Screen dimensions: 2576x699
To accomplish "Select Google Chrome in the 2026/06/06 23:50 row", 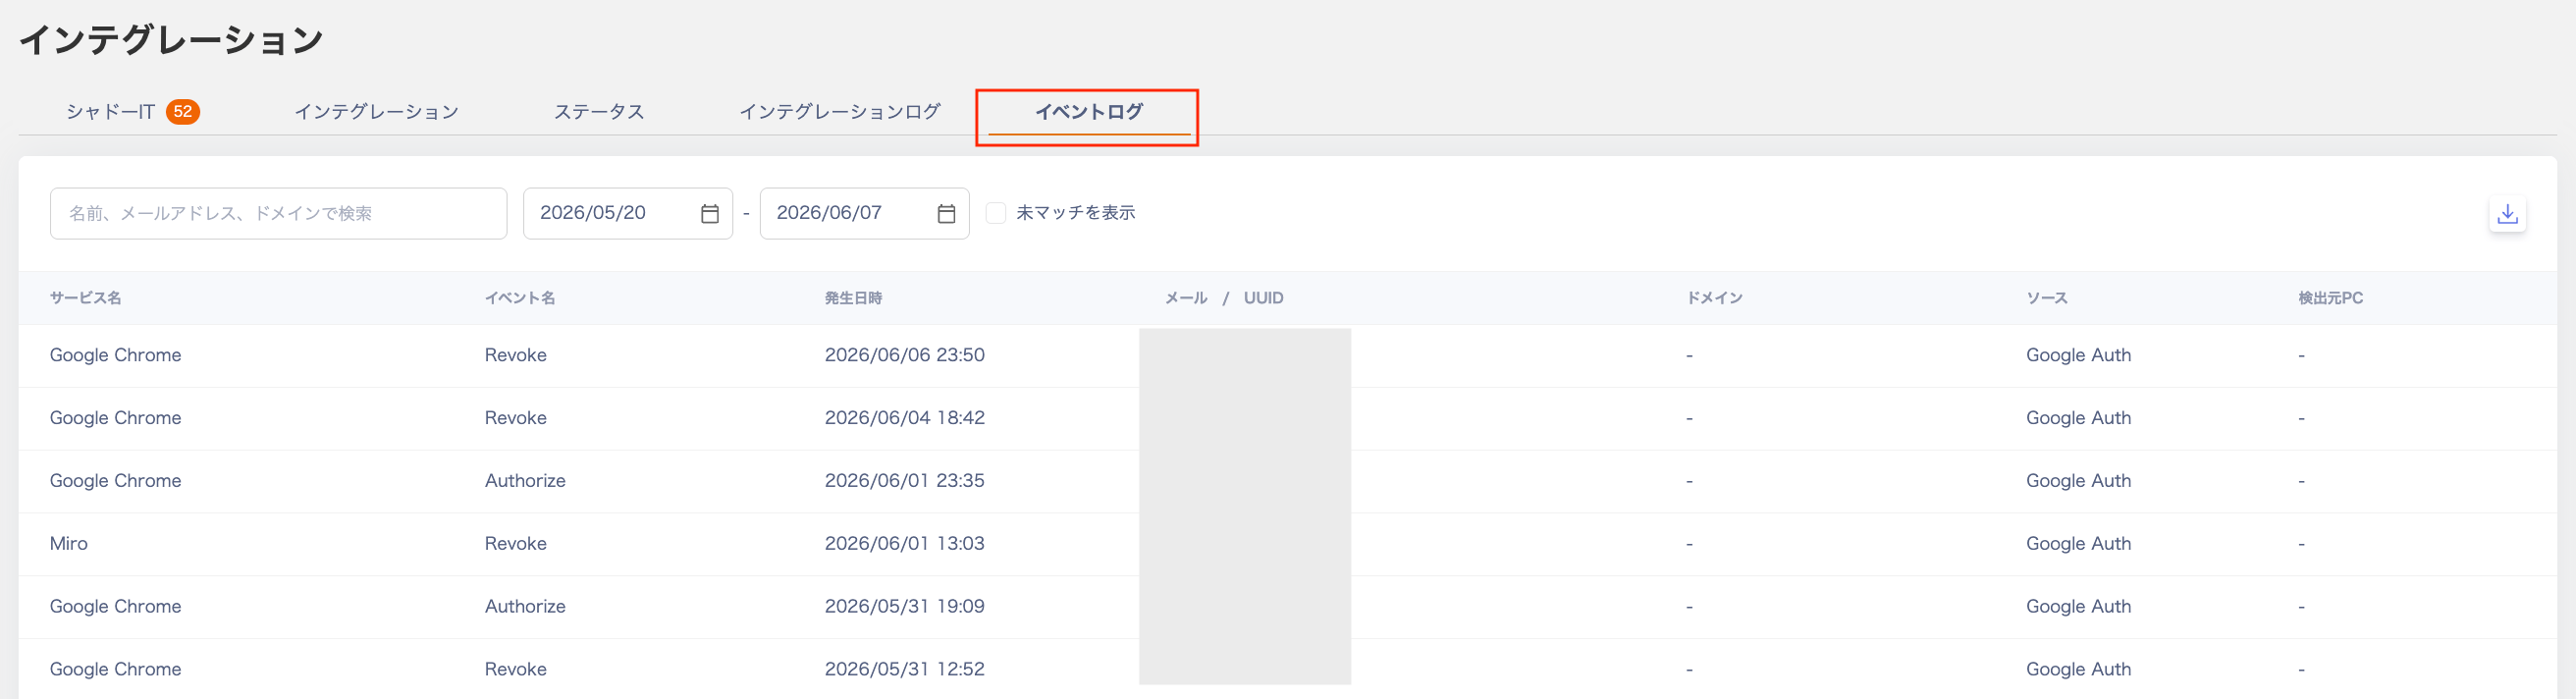I will point(116,355).
